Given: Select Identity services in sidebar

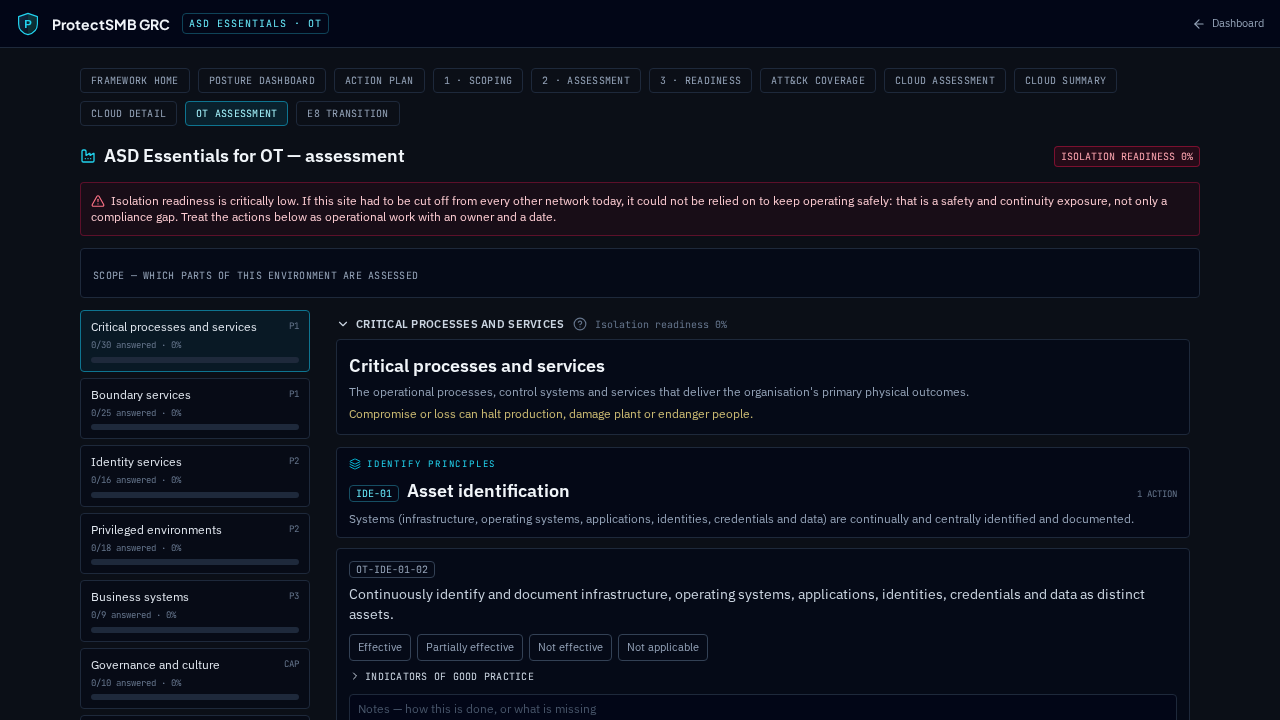Looking at the screenshot, I should point(195,476).
